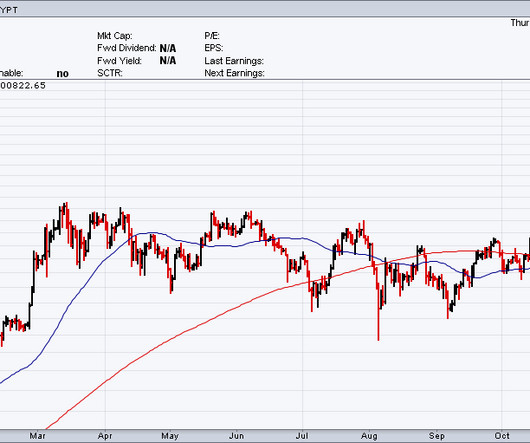Click the May label on time axis
530x443 pixels.
[x=170, y=436]
